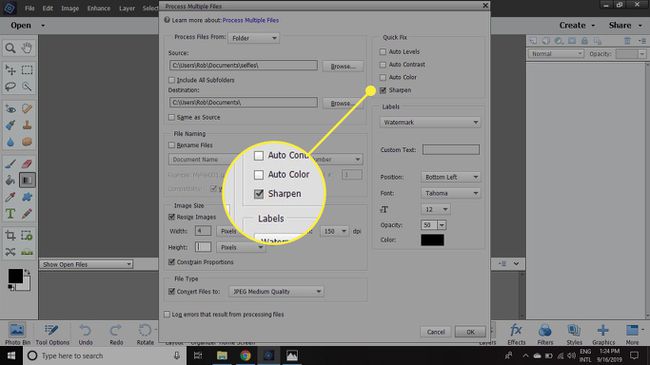650x365 pixels.
Task: Open the Position Bottom Left dropdown
Action: (451, 177)
